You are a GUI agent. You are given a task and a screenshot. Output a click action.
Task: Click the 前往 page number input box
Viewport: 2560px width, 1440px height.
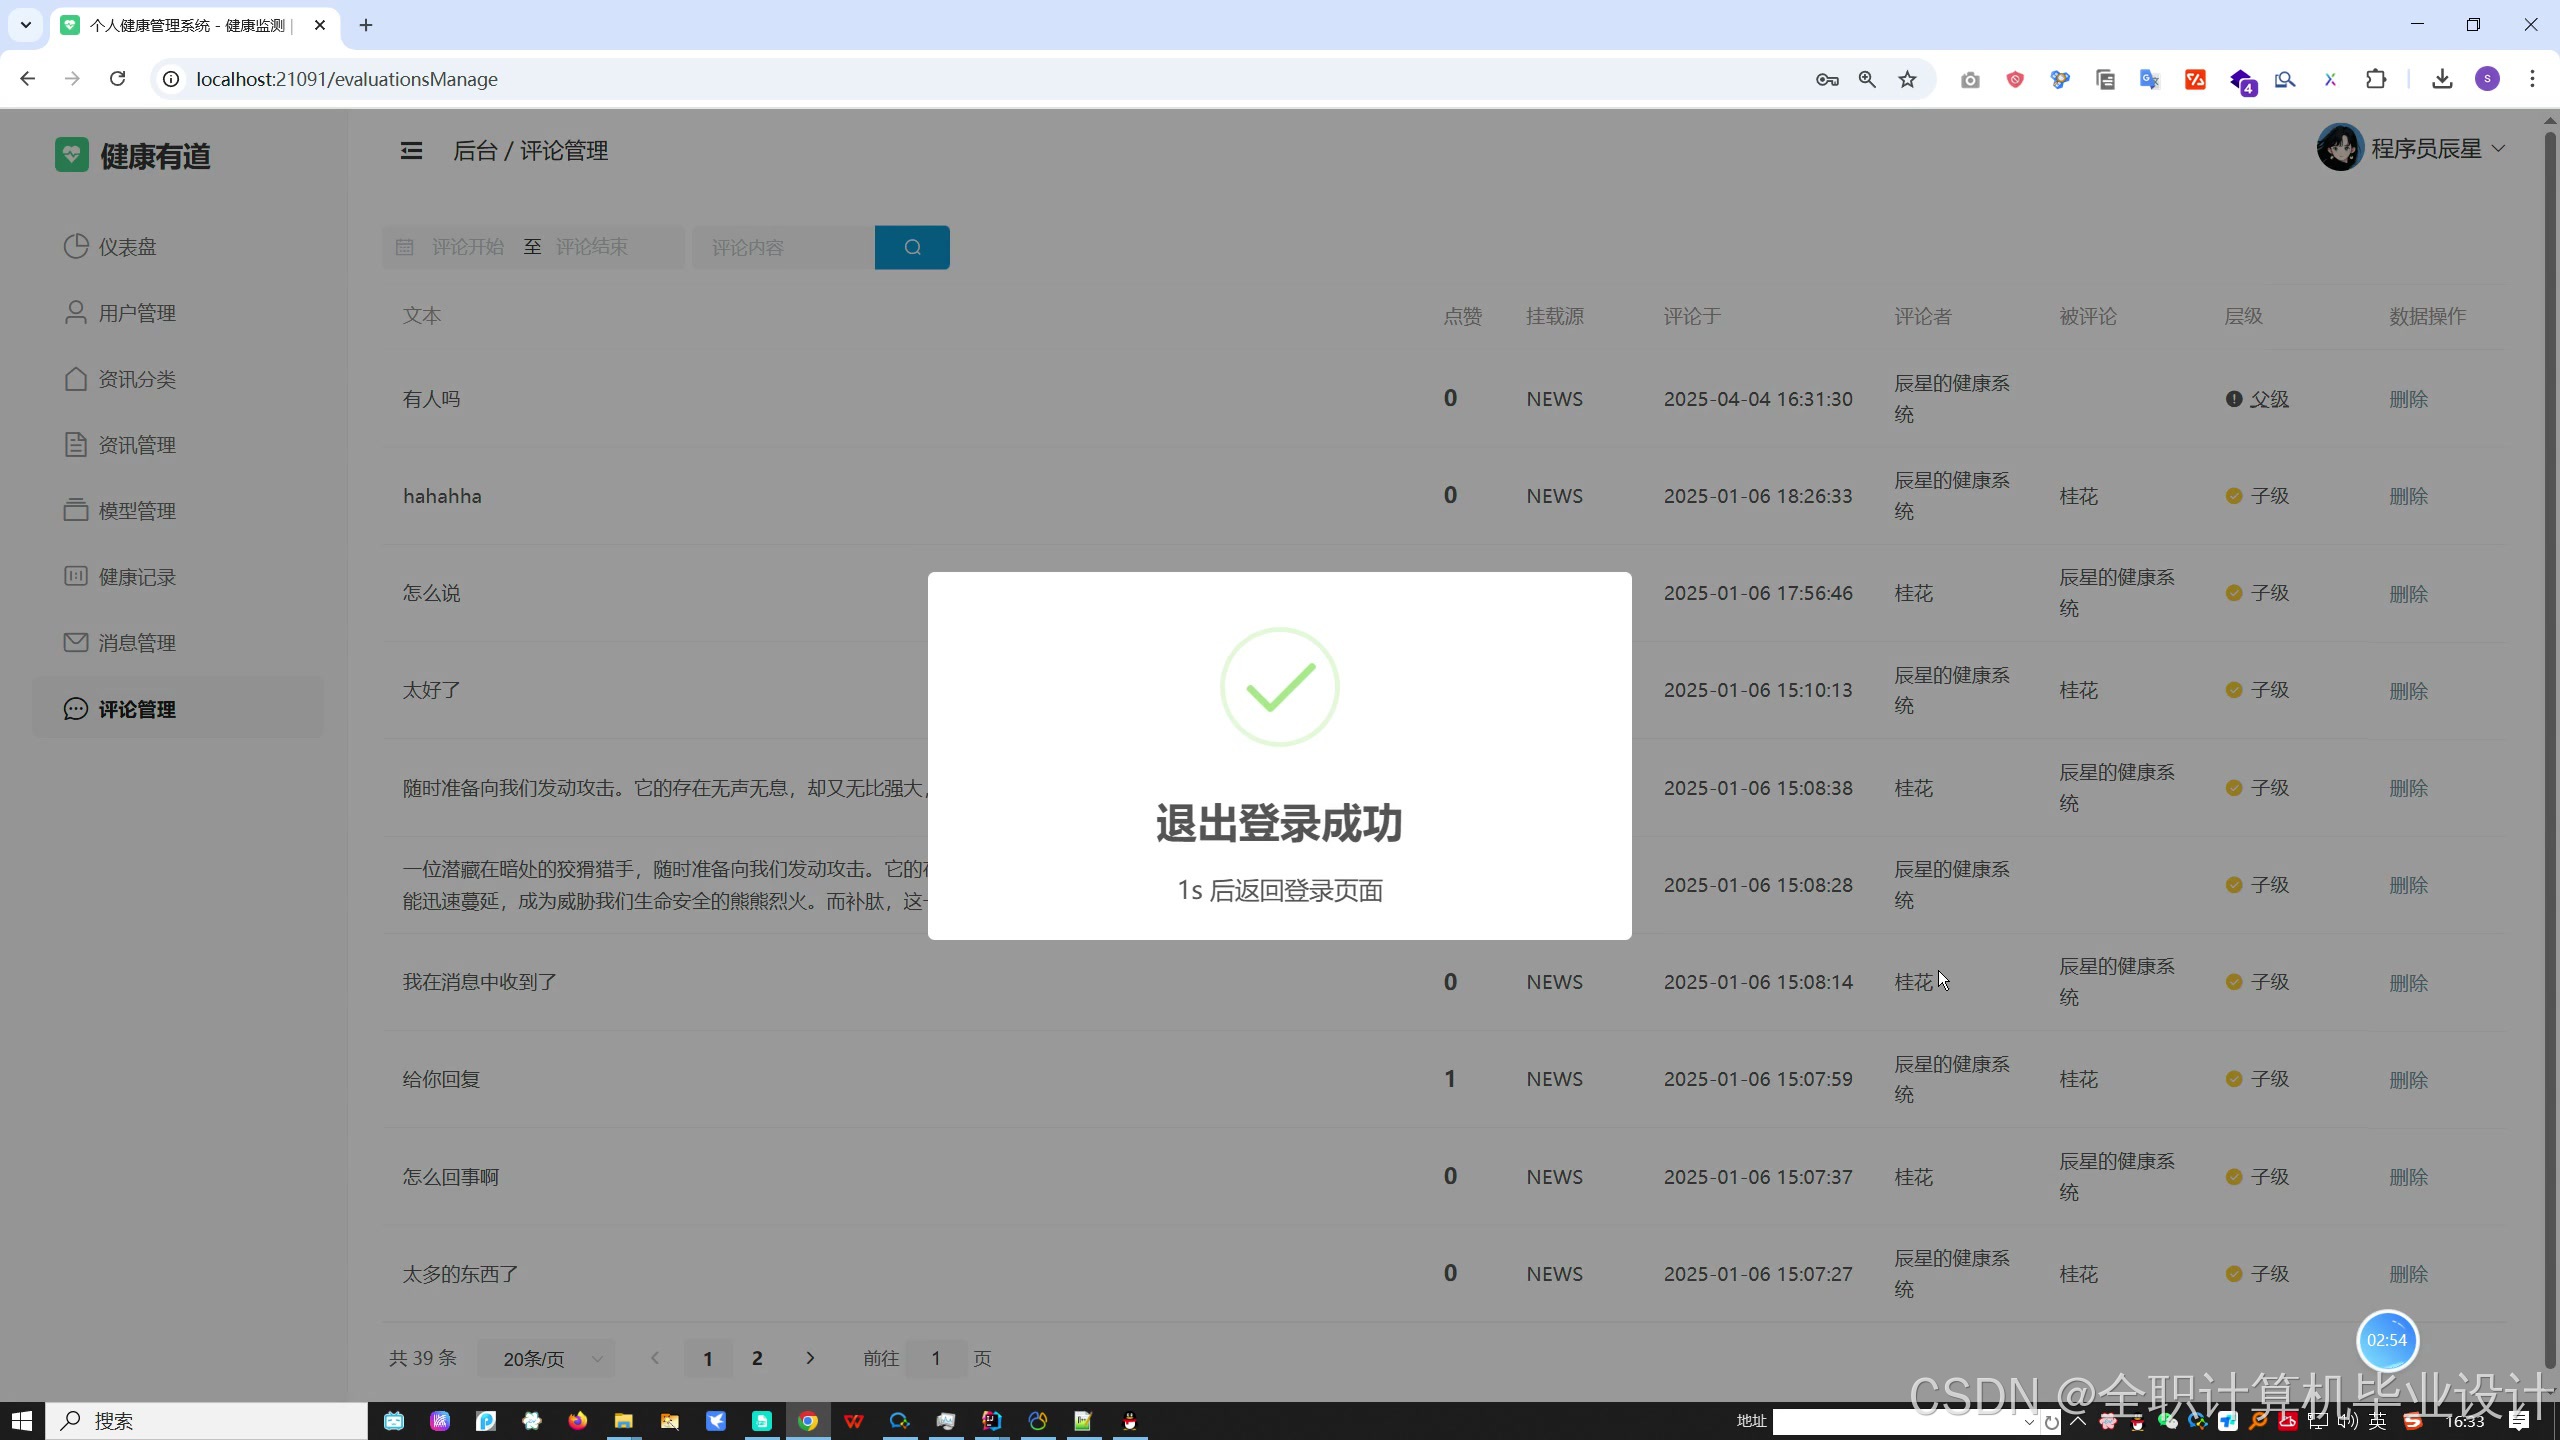click(935, 1358)
